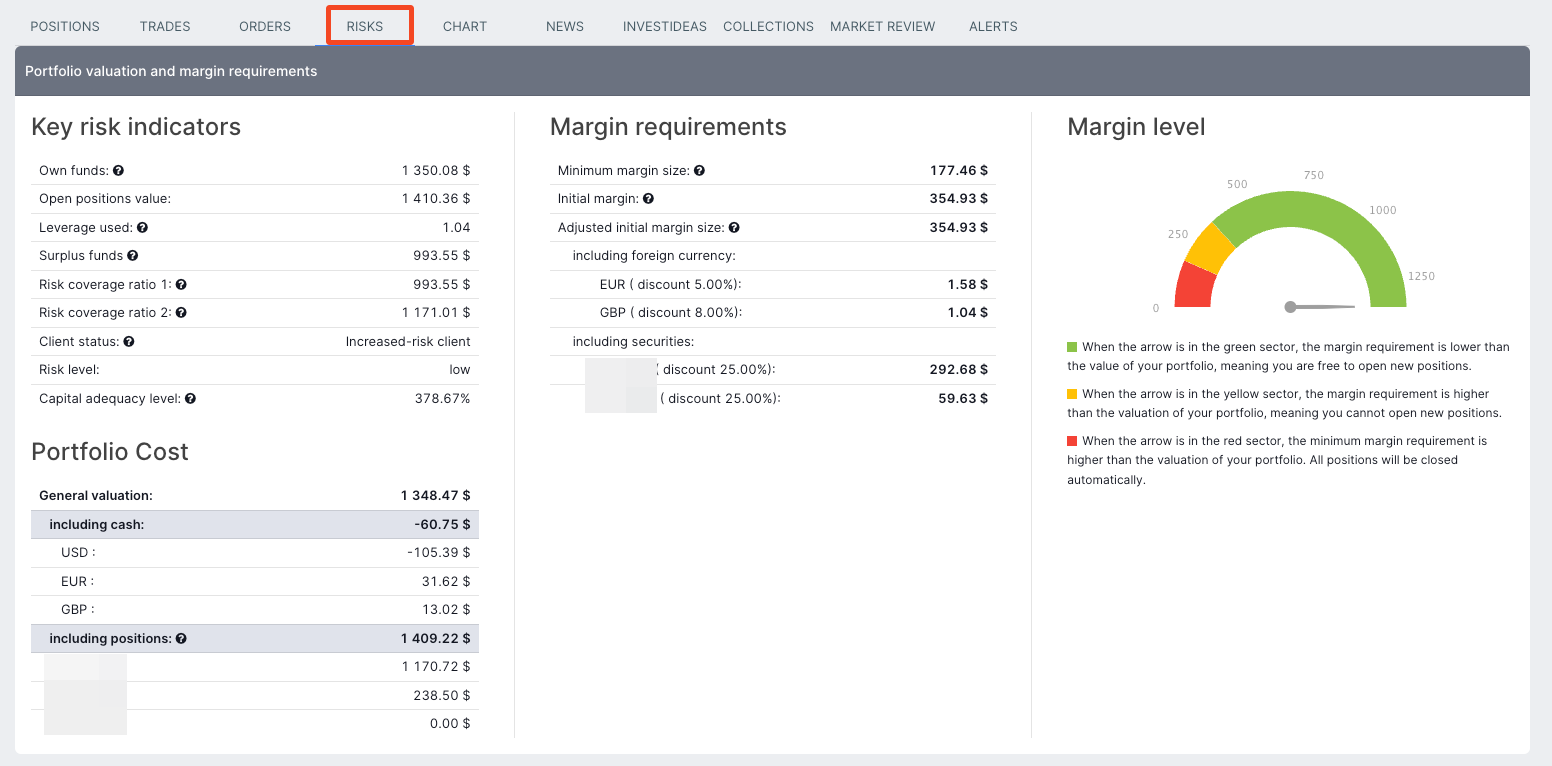This screenshot has width=1552, height=766.
Task: Click the GBP discount 8.00% row label
Action: [671, 313]
